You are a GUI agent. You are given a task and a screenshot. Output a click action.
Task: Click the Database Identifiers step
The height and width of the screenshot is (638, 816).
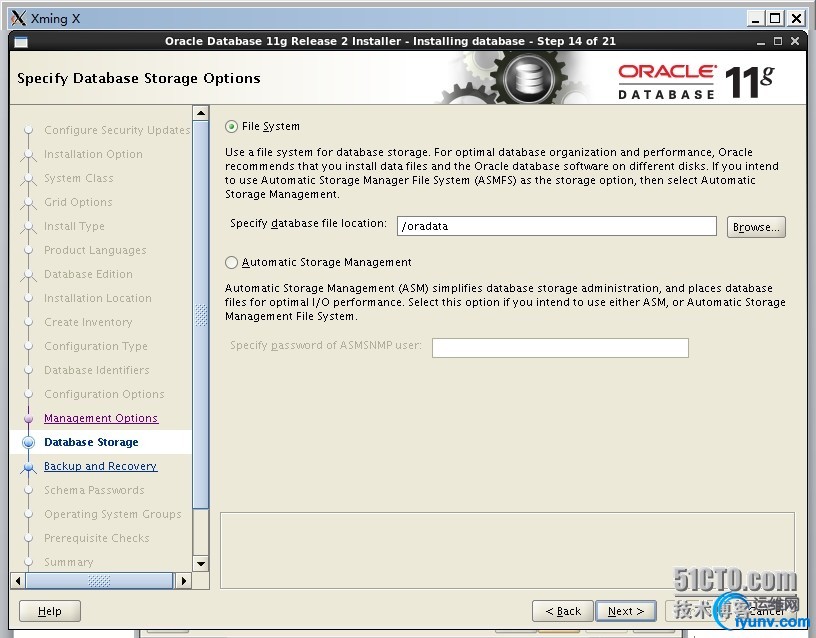pyautogui.click(x=97, y=370)
